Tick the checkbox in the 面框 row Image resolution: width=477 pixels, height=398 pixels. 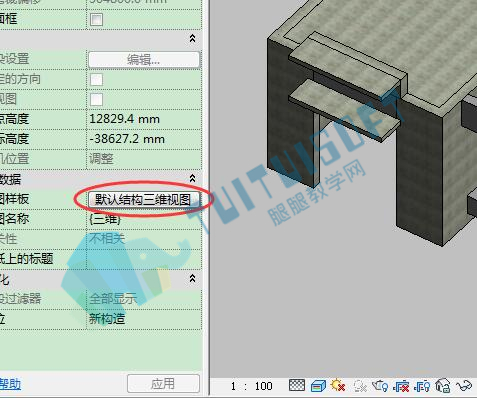click(x=96, y=19)
